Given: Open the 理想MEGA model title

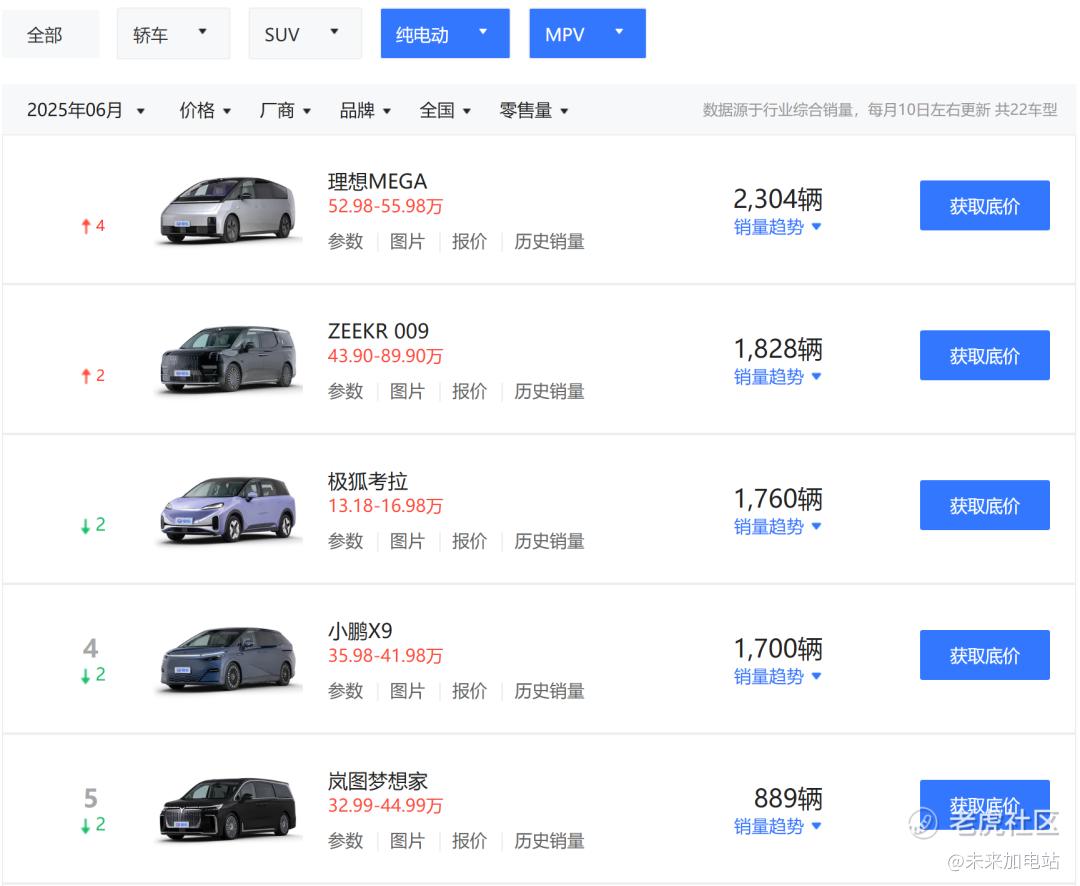Looking at the screenshot, I should 377,181.
